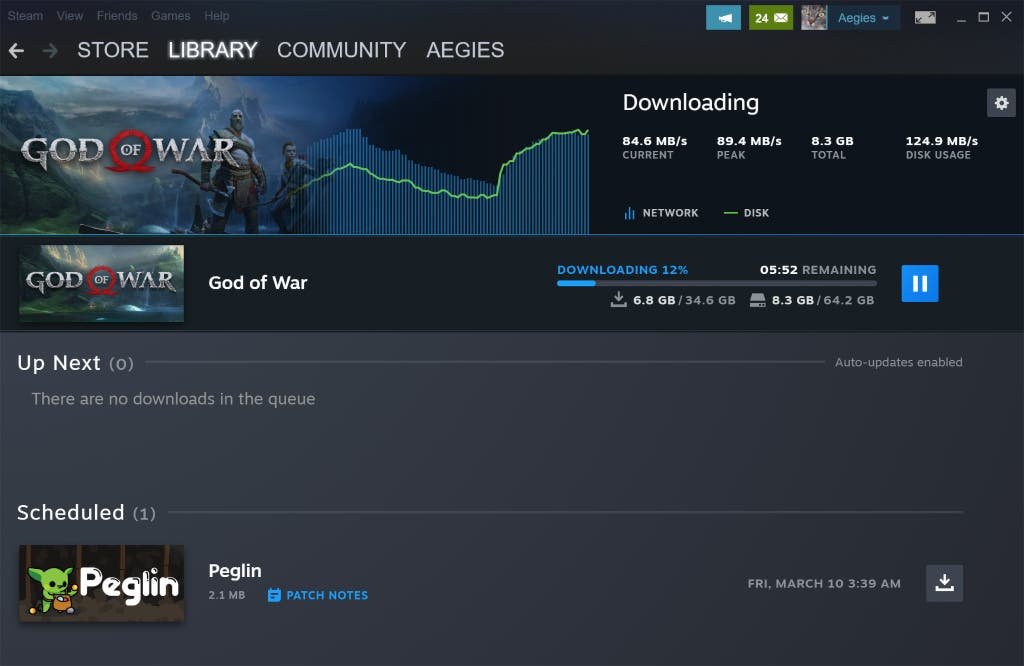The height and width of the screenshot is (666, 1024).
Task: Click the 84.6 MB/s CURRENT stat
Action: [654, 148]
